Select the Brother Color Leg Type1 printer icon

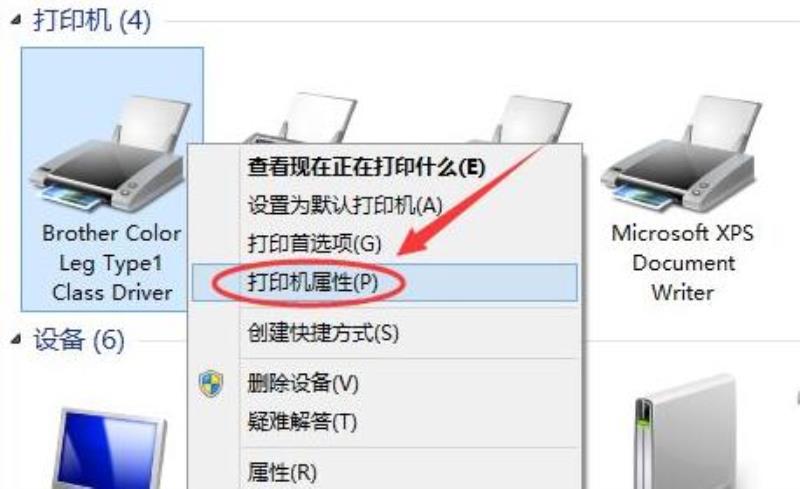(108, 153)
